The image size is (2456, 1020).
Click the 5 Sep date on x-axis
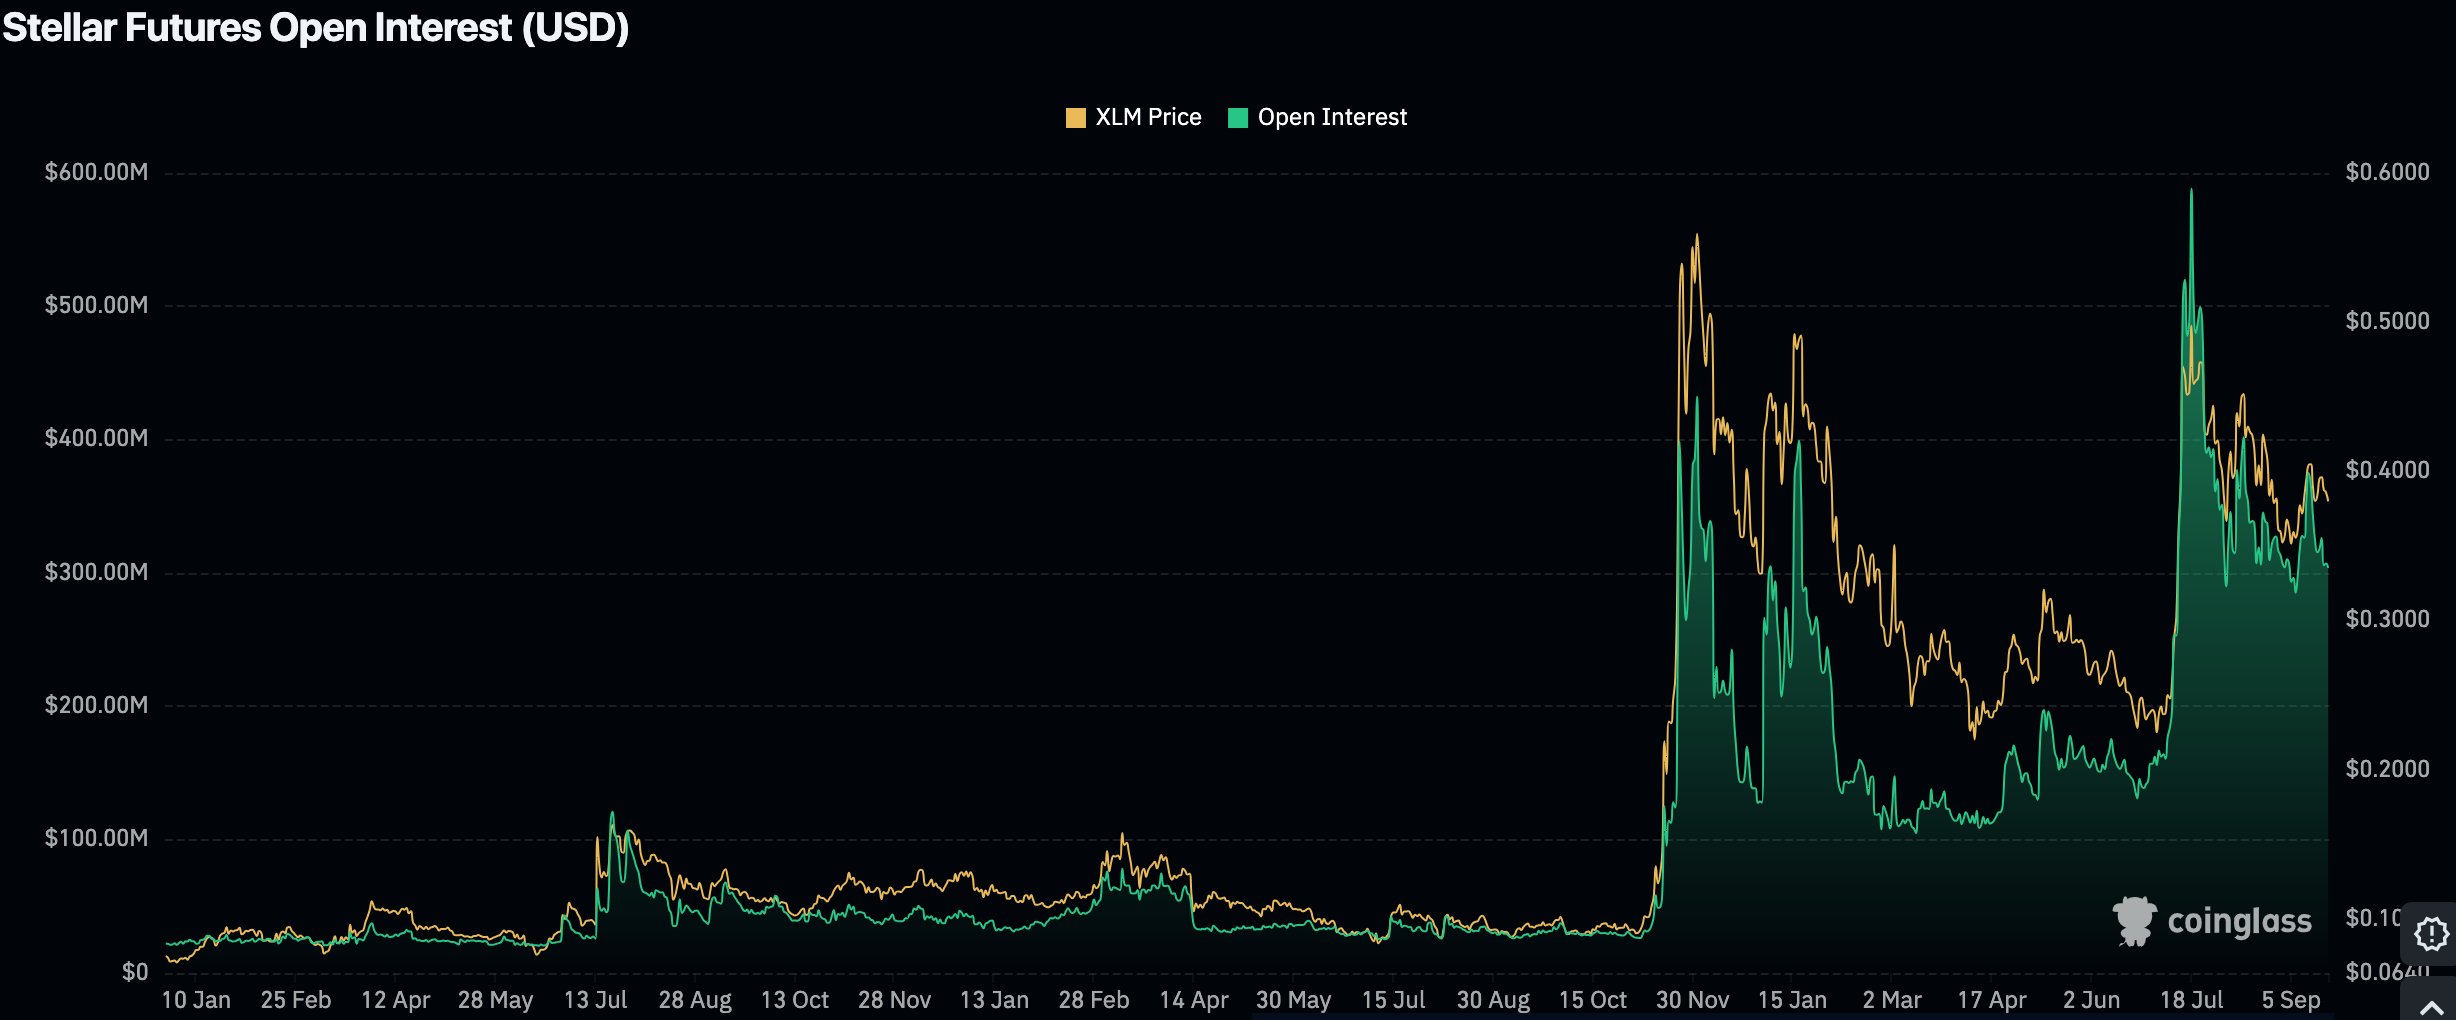[x=2290, y=1000]
